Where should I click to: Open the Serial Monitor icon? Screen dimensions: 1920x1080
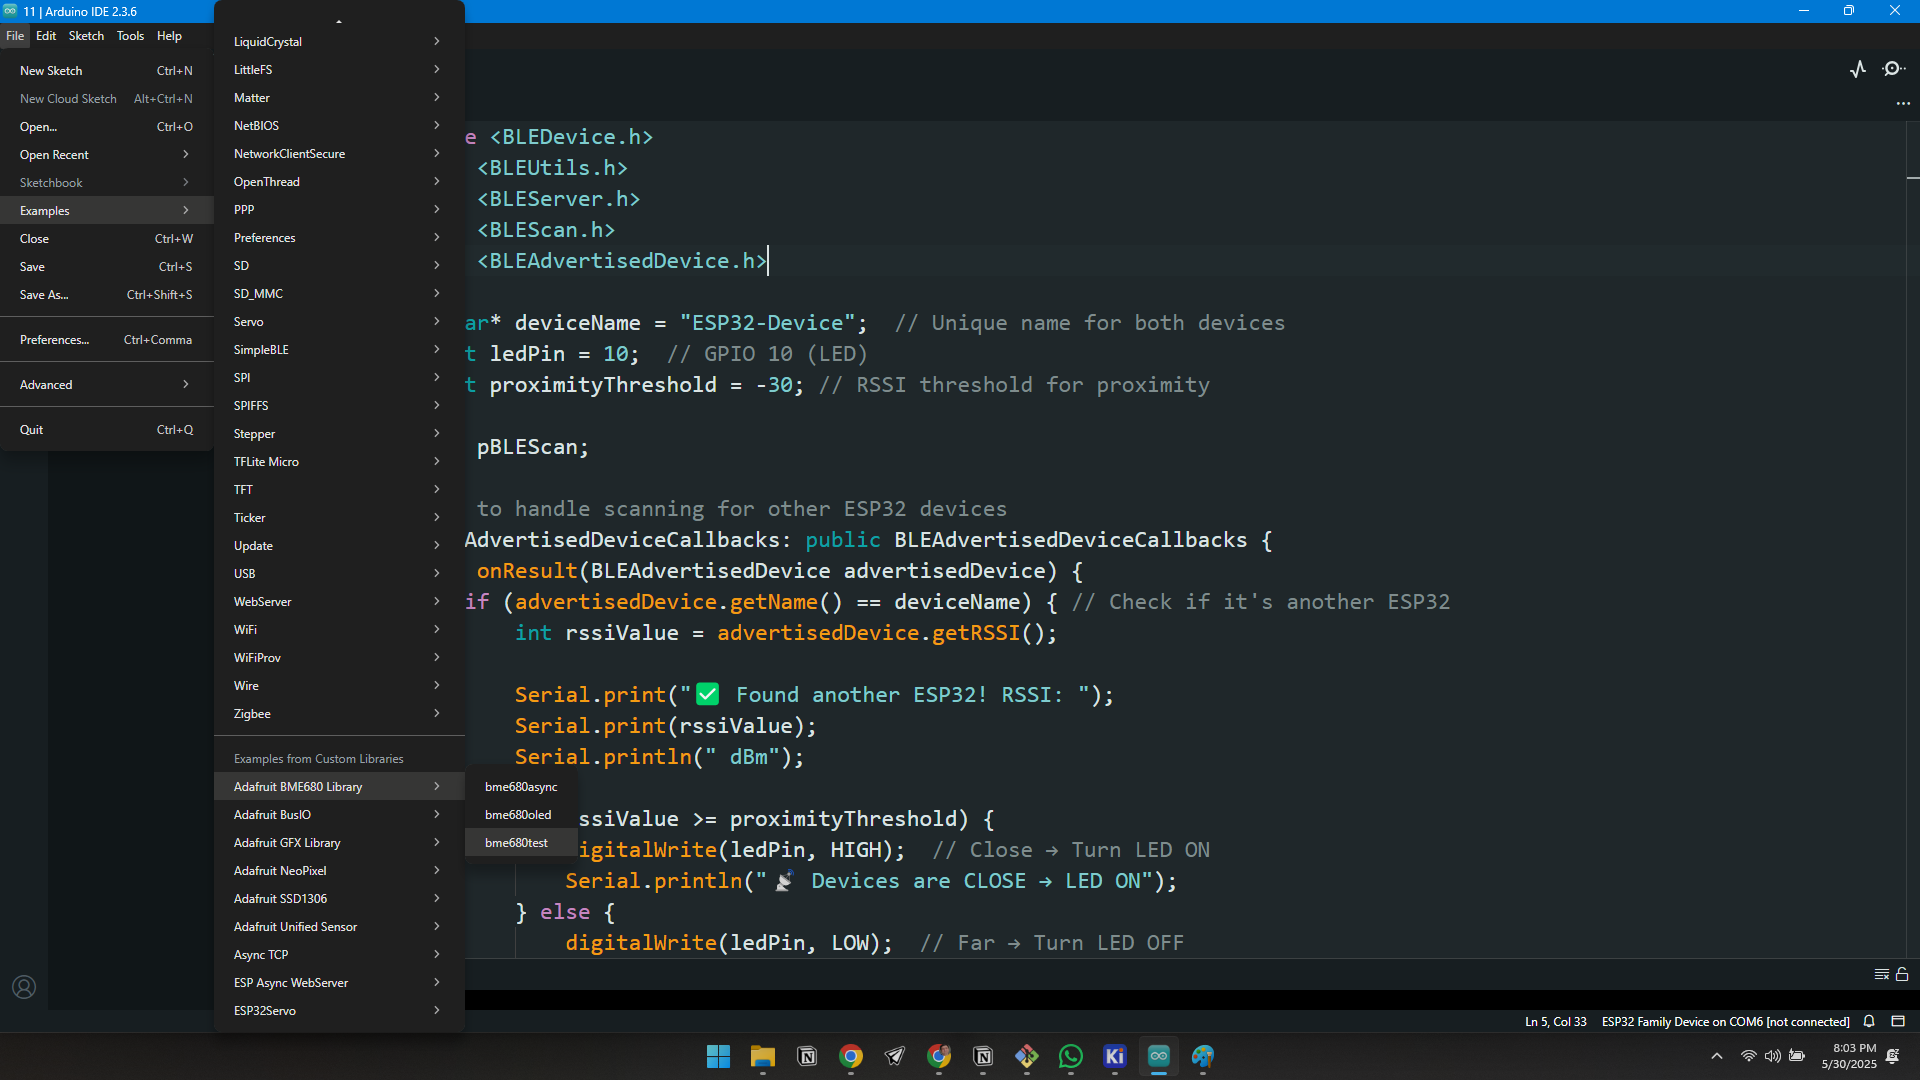[x=1893, y=69]
